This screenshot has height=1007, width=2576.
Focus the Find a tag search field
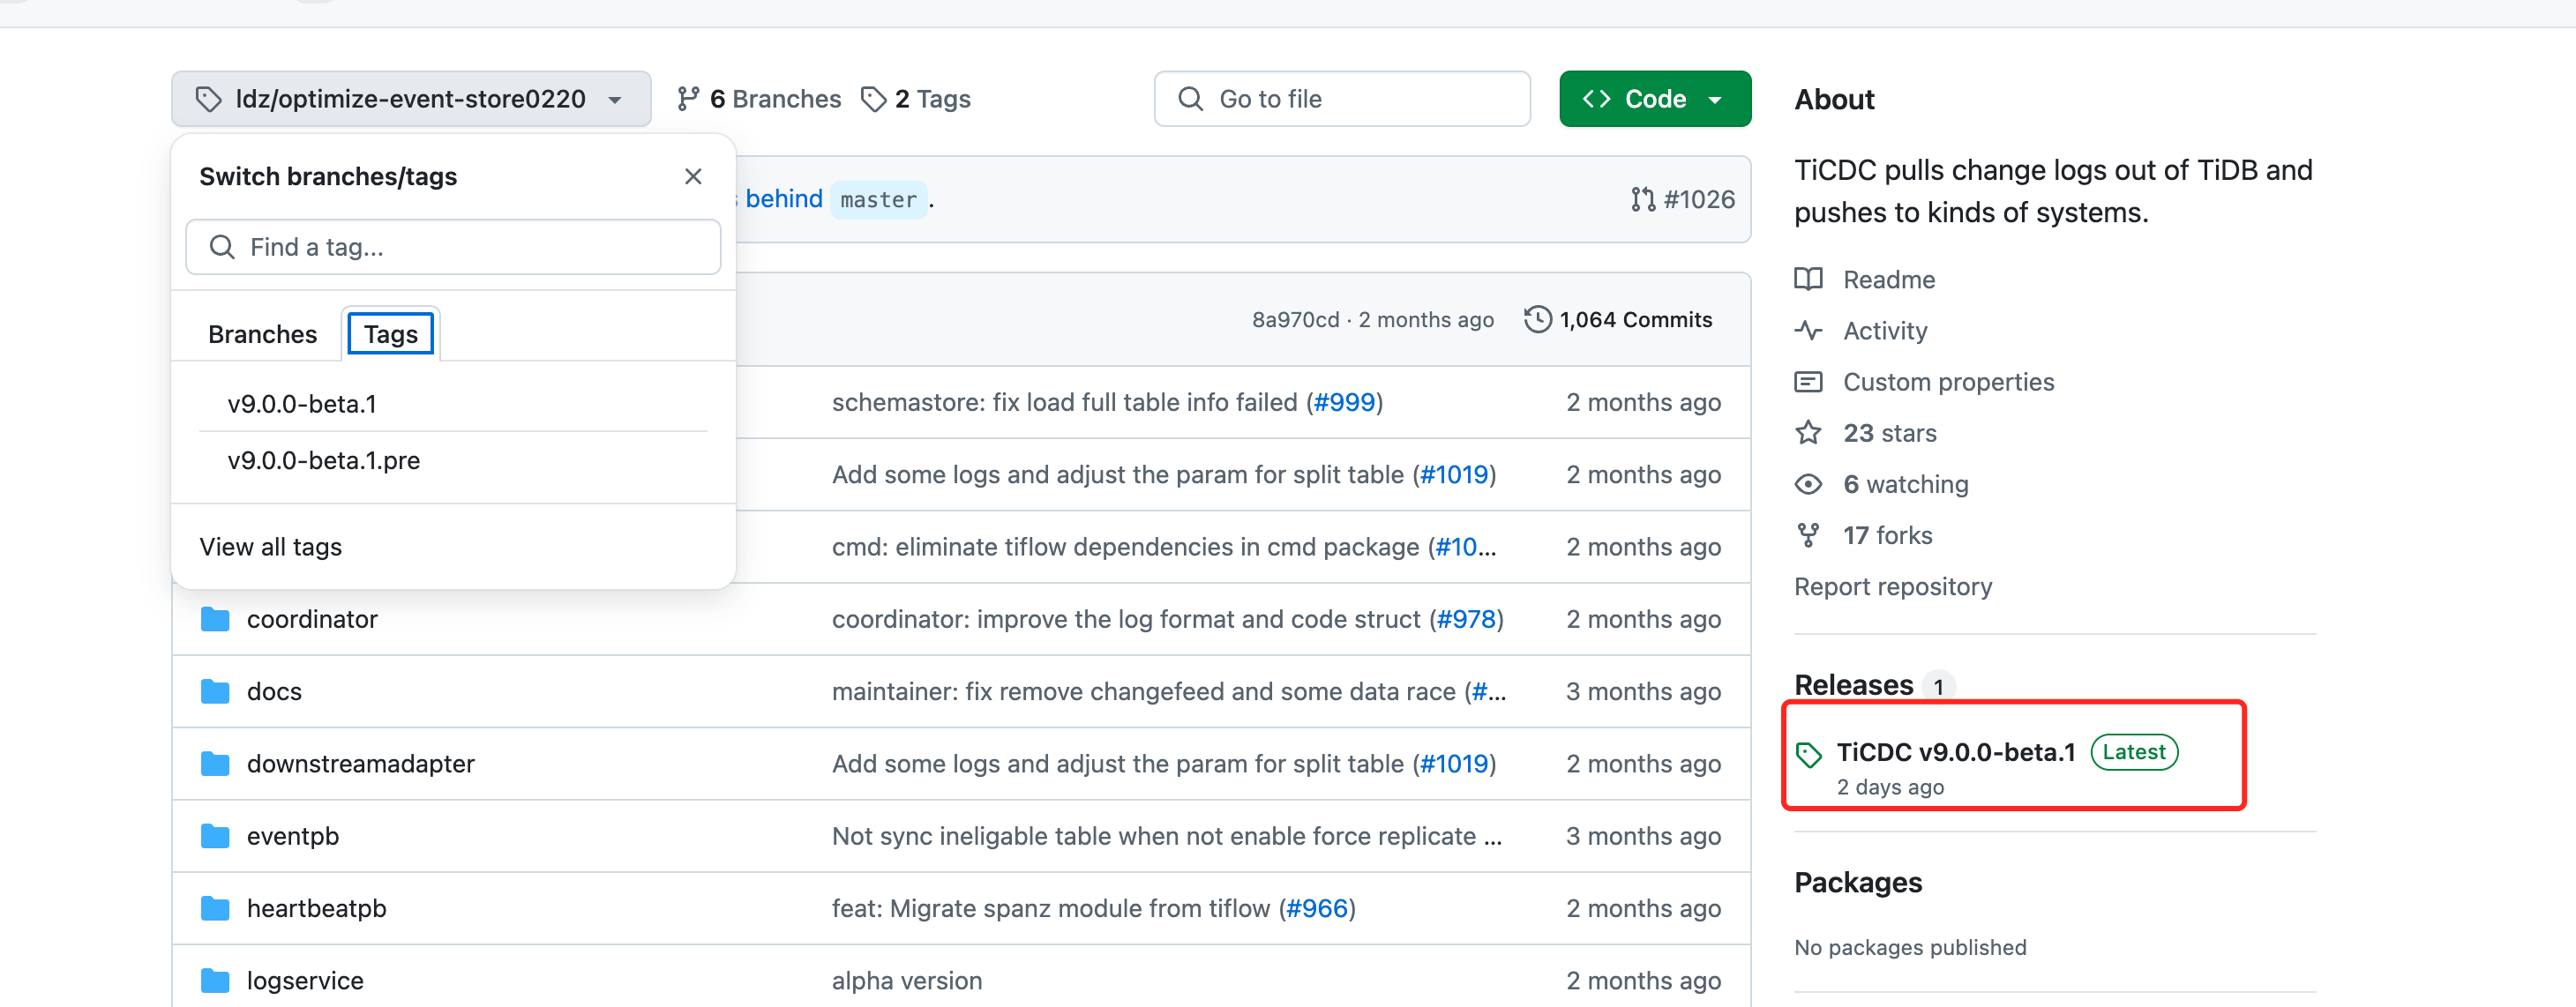tap(453, 247)
